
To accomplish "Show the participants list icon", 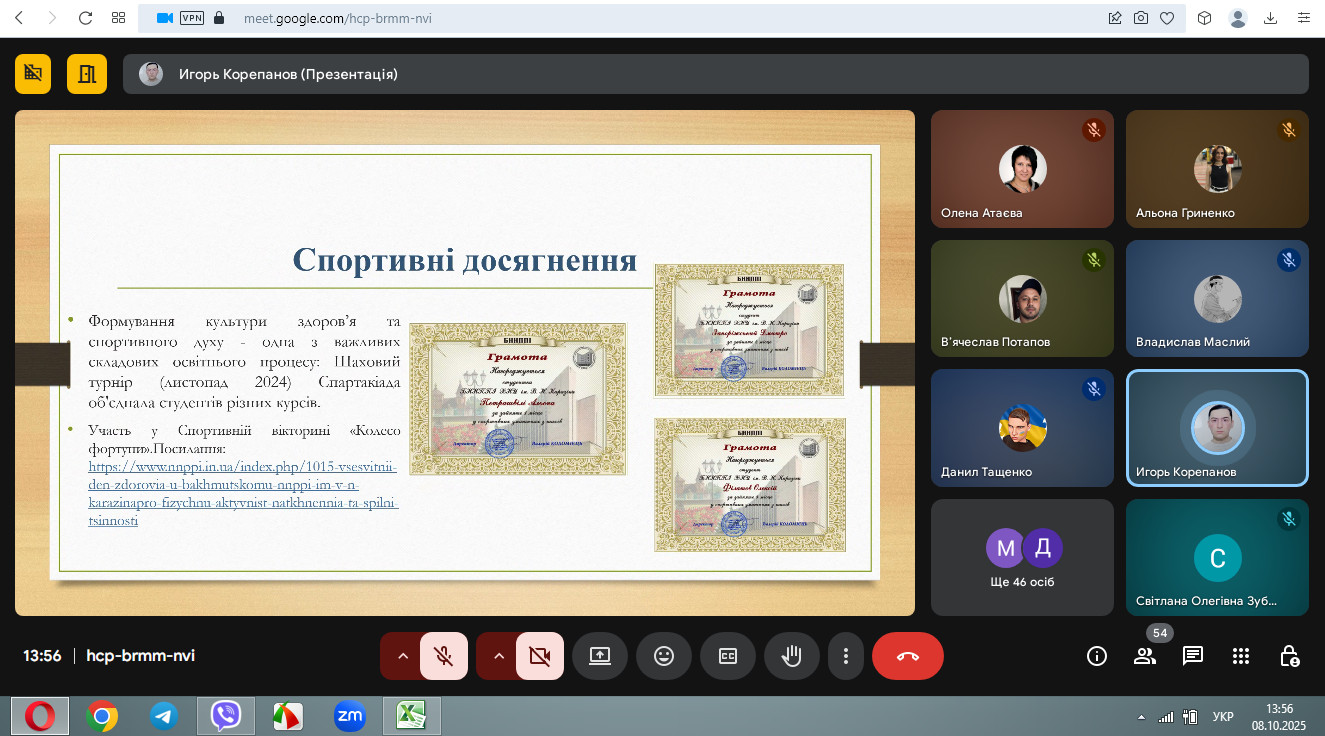I will (1144, 656).
